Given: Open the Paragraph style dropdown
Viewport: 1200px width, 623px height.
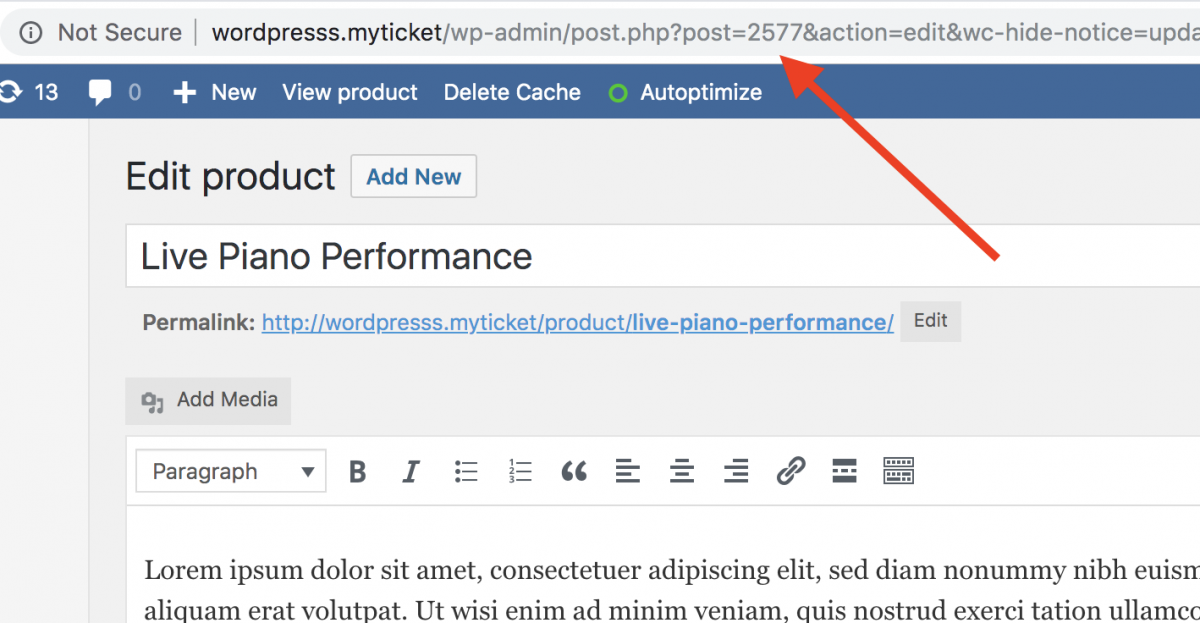Looking at the screenshot, I should [230, 470].
